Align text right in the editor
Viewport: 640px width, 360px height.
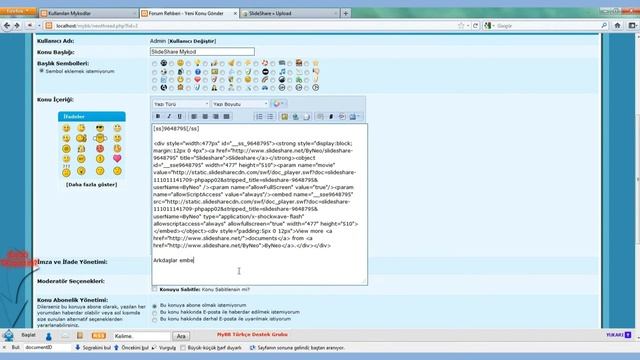(x=216, y=116)
